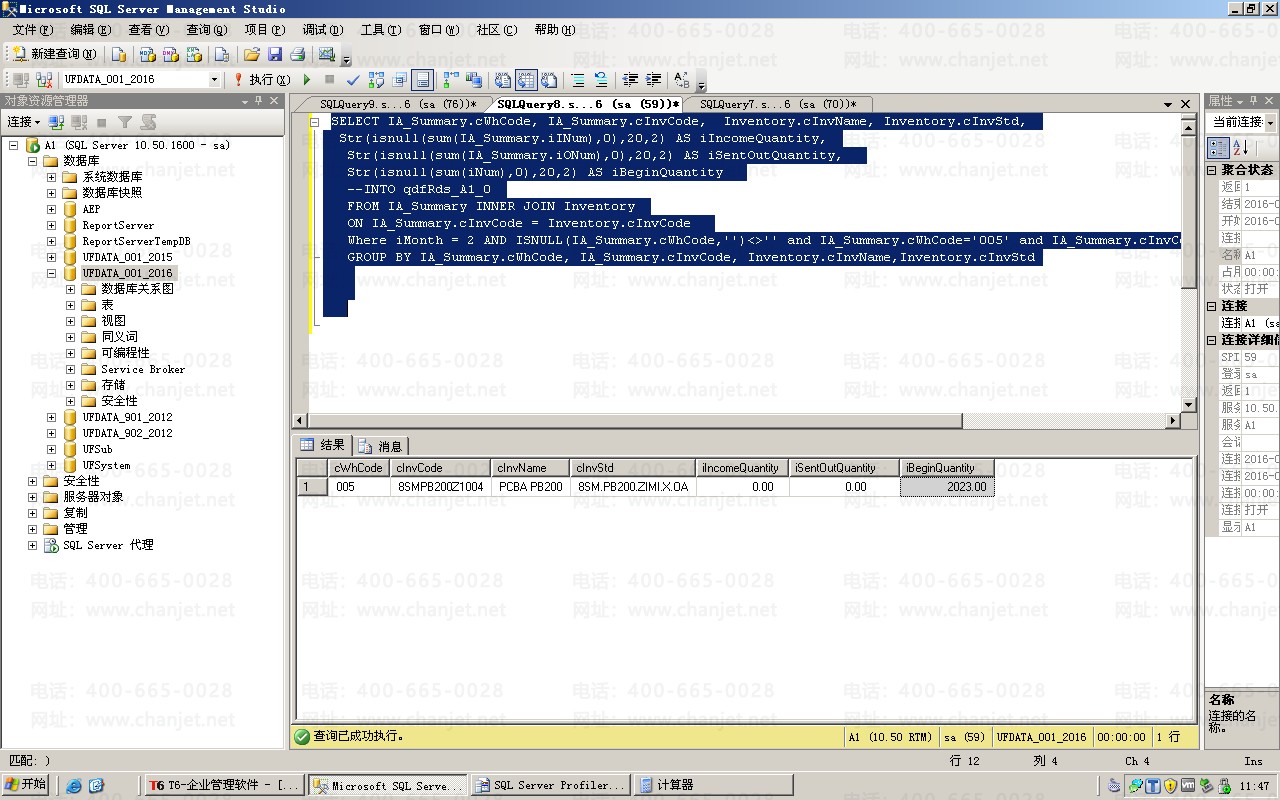
Task: Click the 执行 (Execute) query button
Action: pos(261,79)
